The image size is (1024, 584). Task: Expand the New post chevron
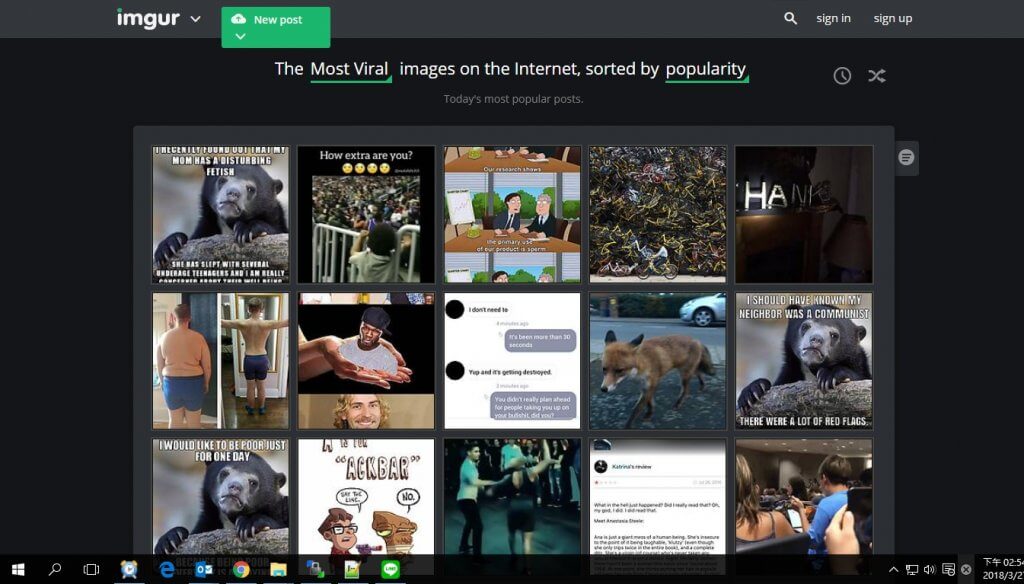[x=240, y=37]
